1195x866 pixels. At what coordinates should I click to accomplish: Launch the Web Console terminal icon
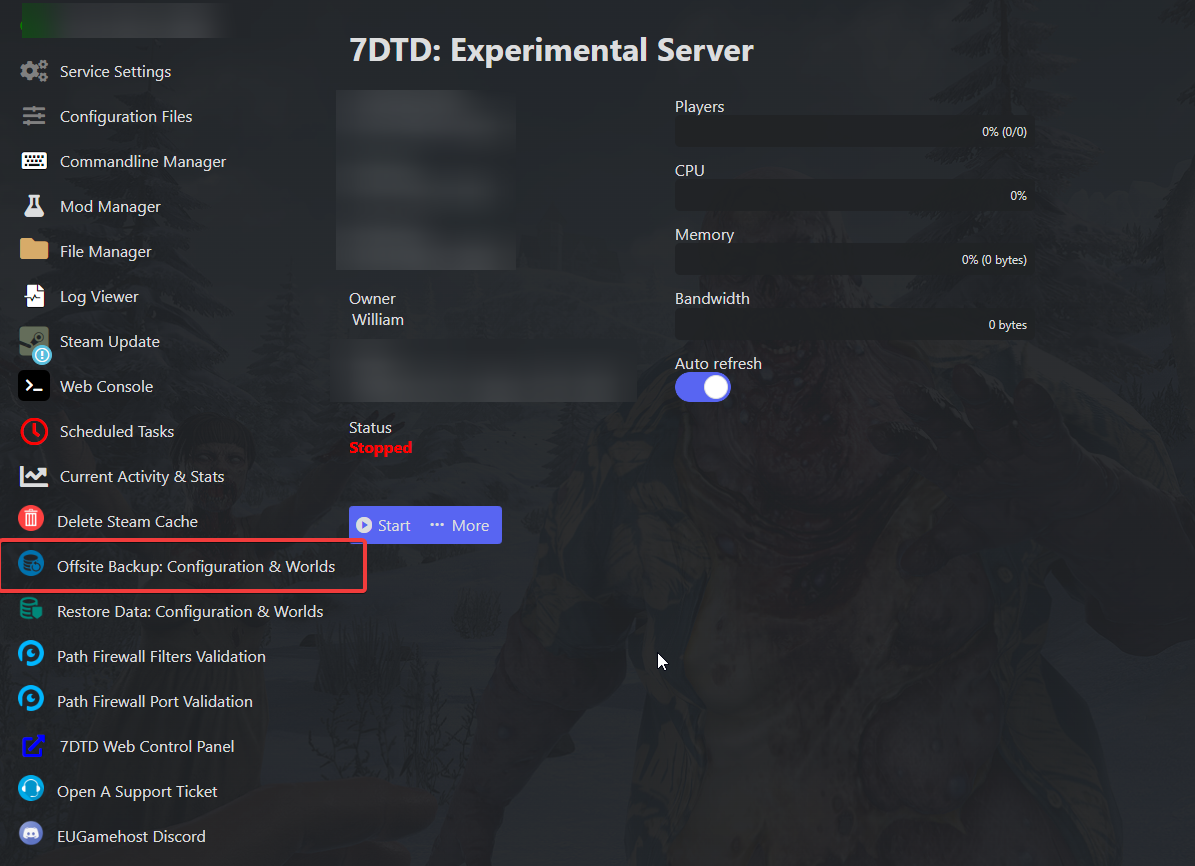click(x=34, y=386)
